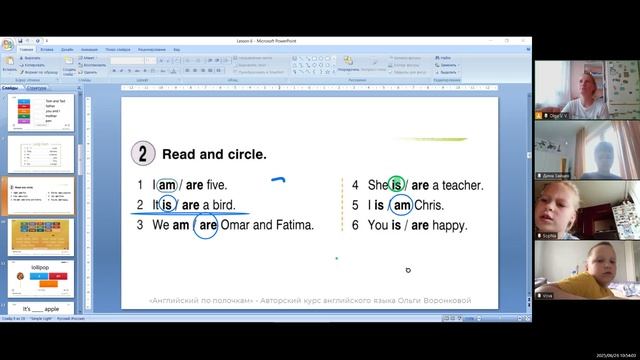The height and width of the screenshot is (360, 640).
Task: Open the line spacing dropdown
Action: tap(226, 60)
